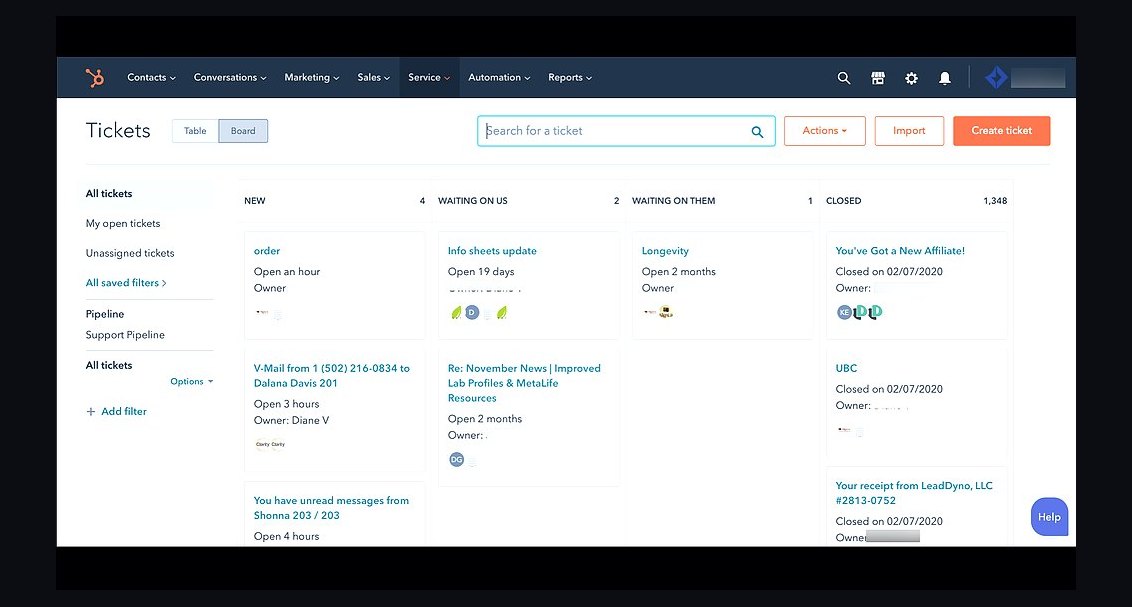Select the Support Pipeline selector
The image size is (1132, 607).
[x=125, y=335]
